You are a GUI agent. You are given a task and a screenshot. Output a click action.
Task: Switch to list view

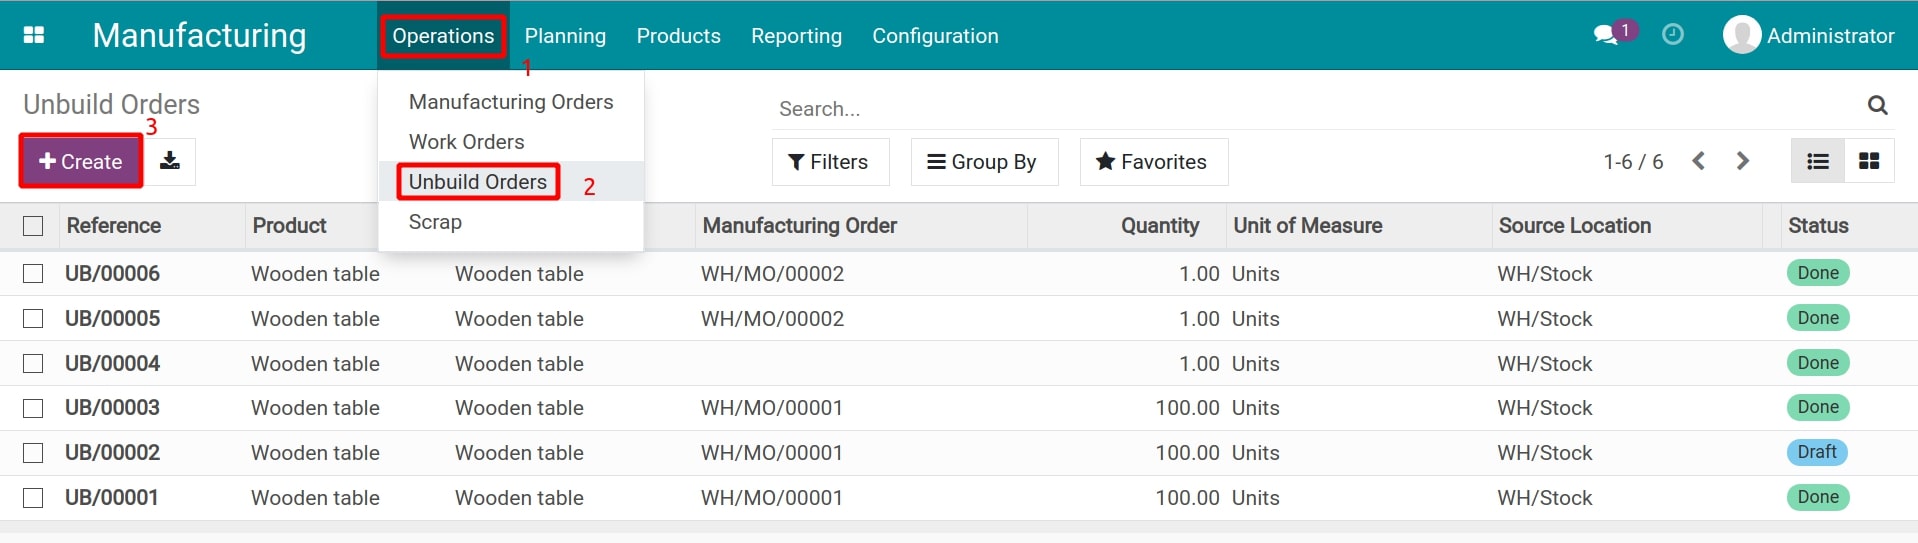(x=1817, y=161)
